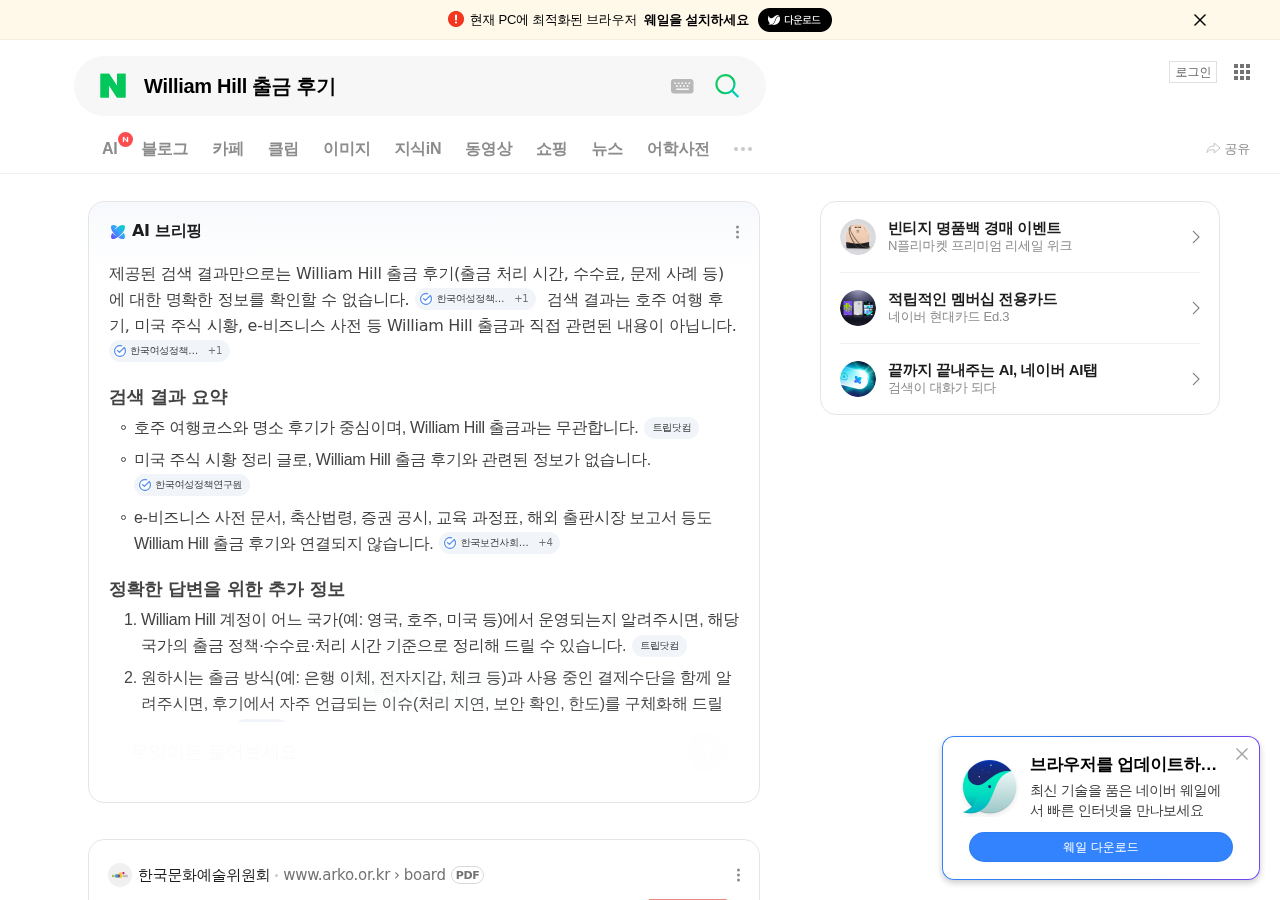Open the AI 브리핑 three-dot options menu
The height and width of the screenshot is (900, 1280).
[x=737, y=232]
